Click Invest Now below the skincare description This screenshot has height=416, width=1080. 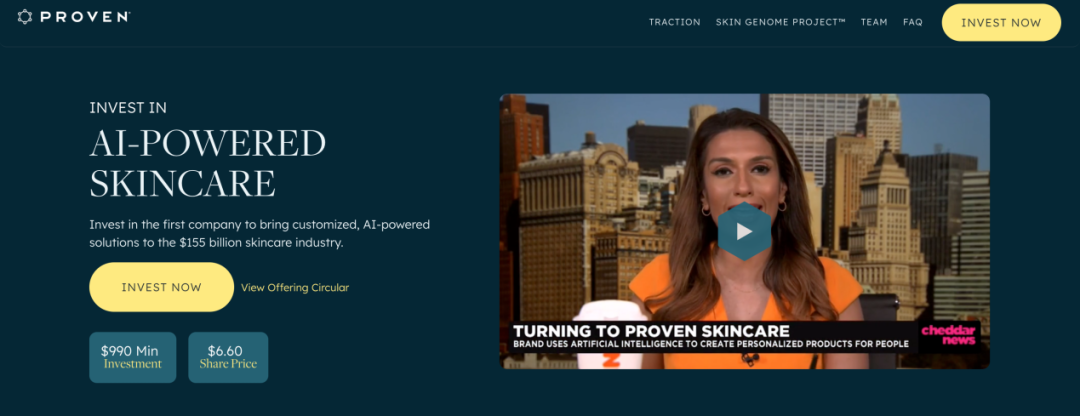[x=161, y=287]
